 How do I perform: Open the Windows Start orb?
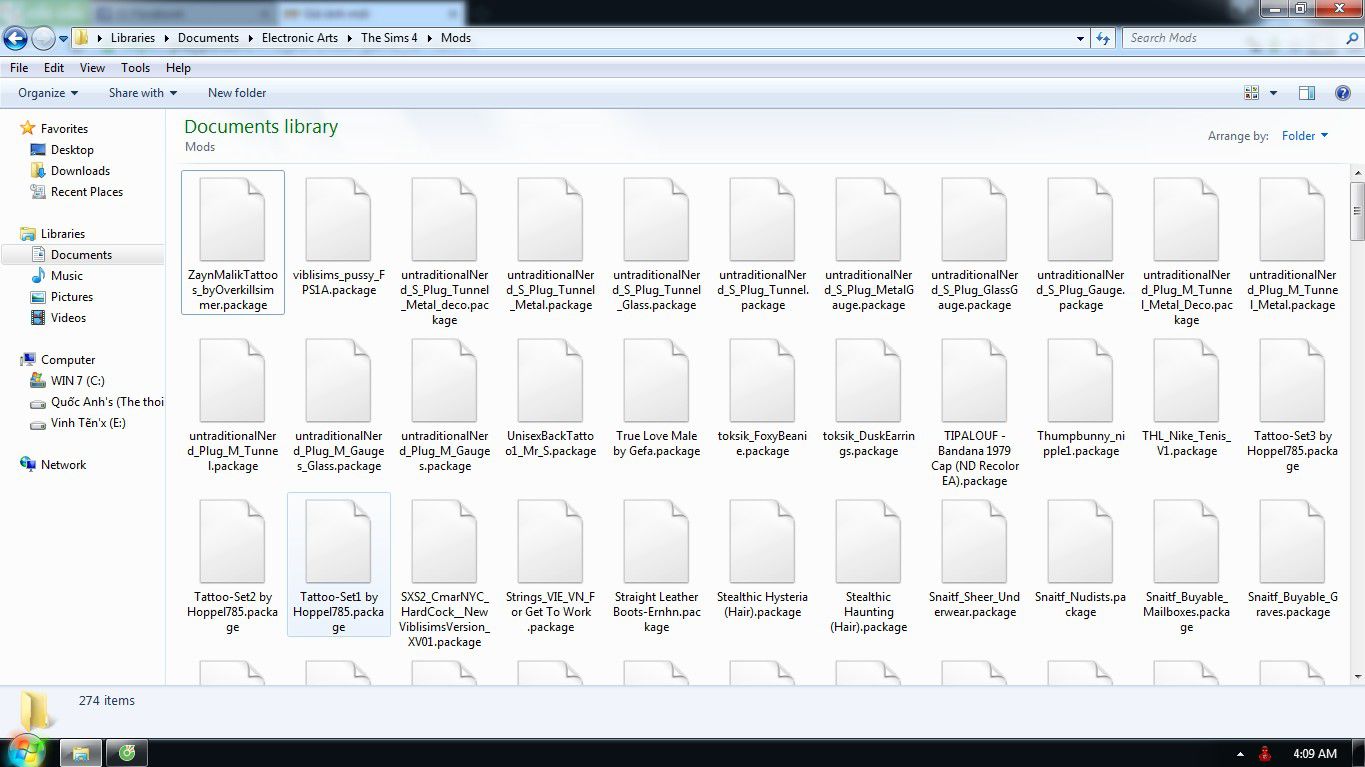(x=26, y=750)
